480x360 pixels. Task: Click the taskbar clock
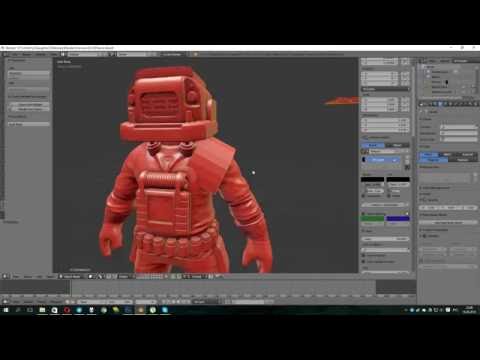[469, 310]
